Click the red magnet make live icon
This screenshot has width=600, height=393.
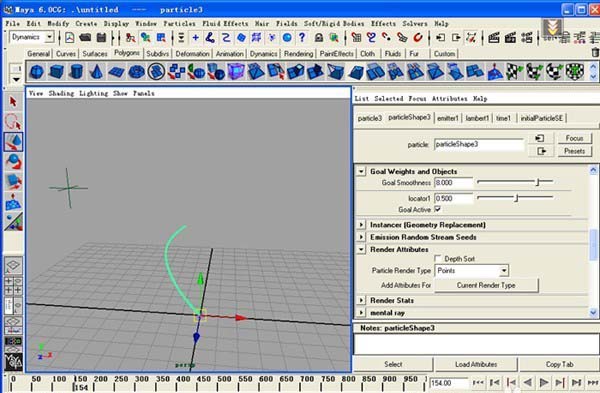tap(417, 38)
